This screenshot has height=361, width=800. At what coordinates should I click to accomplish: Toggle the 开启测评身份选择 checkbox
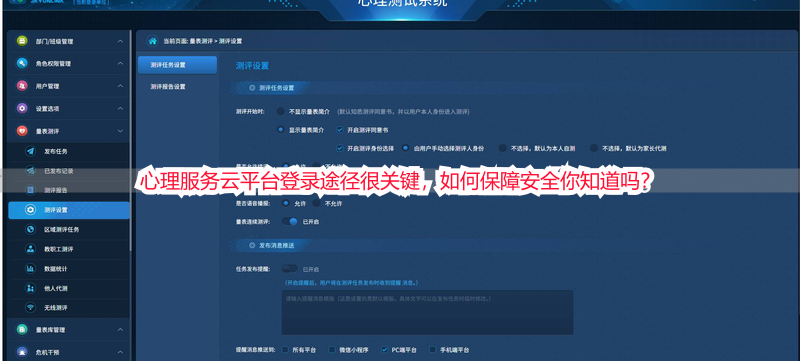coord(340,148)
